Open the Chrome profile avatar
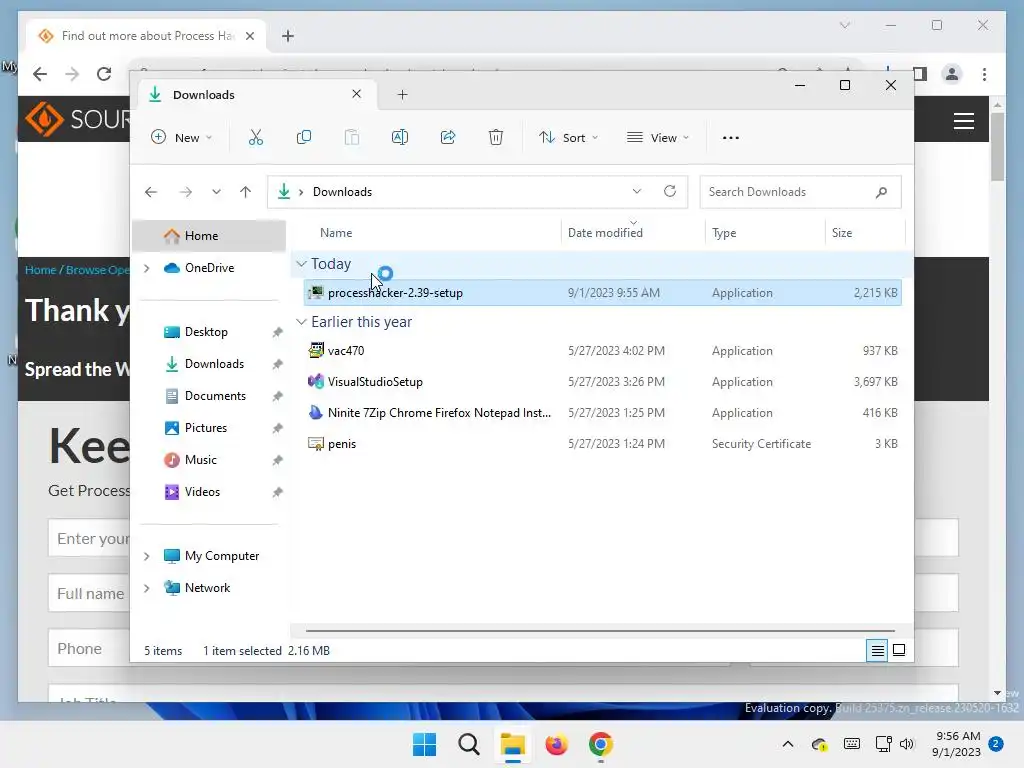The height and width of the screenshot is (768, 1024). tap(952, 74)
